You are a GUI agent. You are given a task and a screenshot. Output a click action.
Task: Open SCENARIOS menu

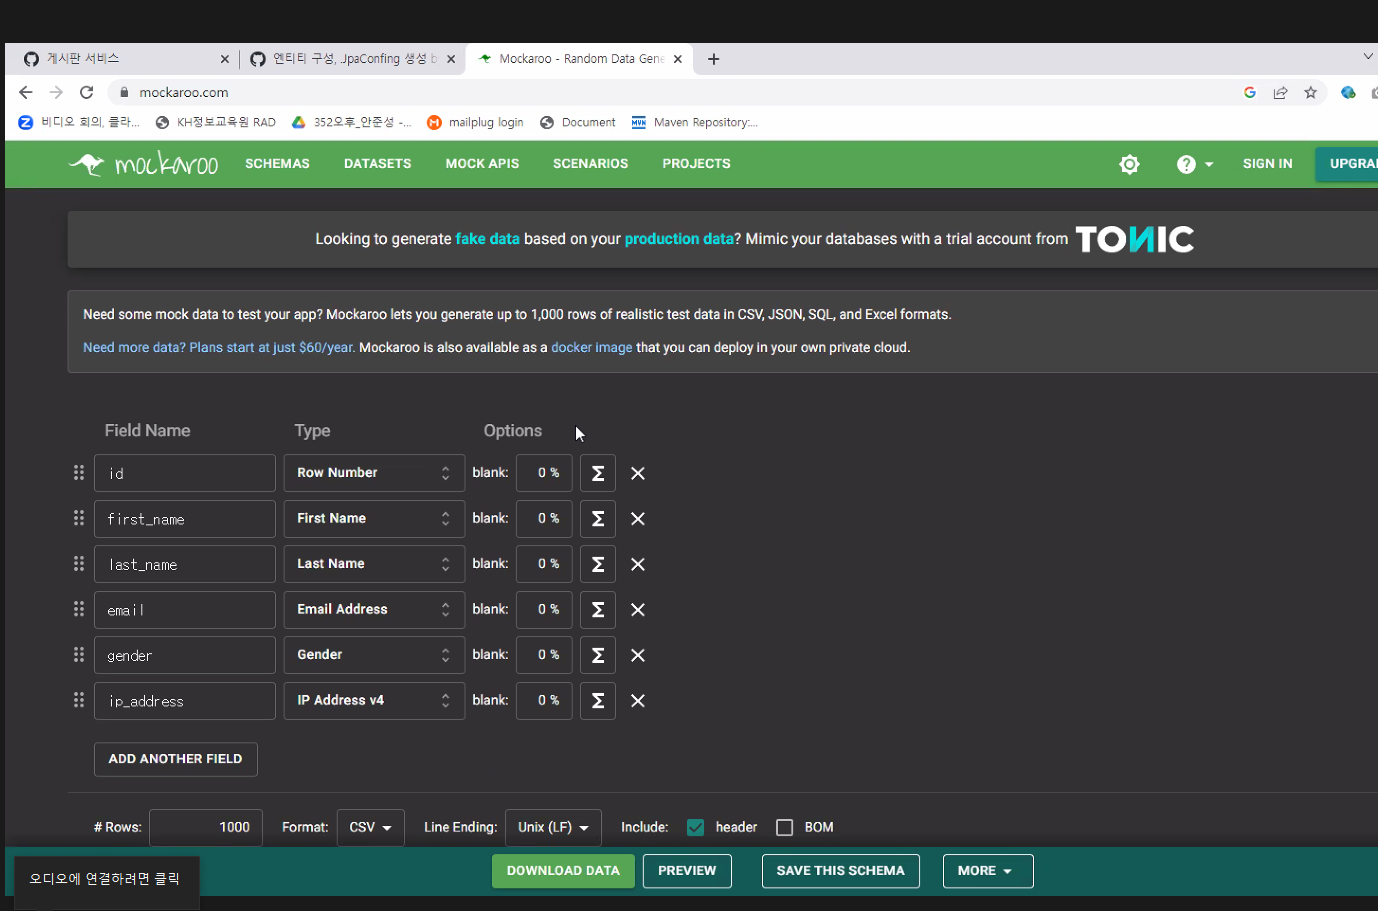590,164
